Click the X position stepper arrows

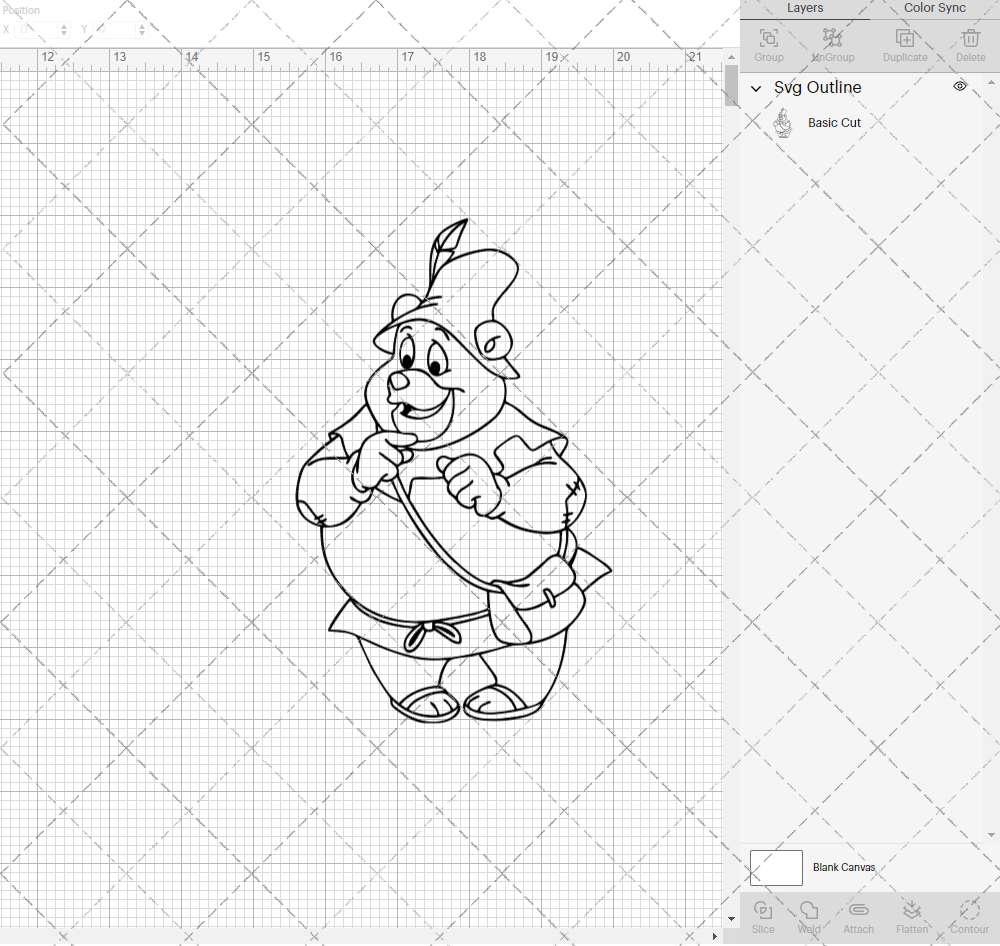pos(64,30)
